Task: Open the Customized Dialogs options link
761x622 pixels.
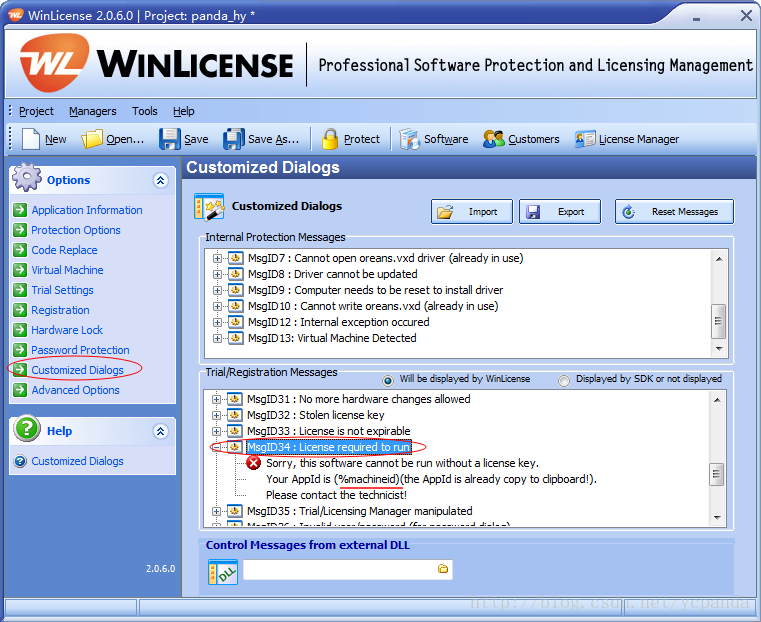Action: click(78, 370)
